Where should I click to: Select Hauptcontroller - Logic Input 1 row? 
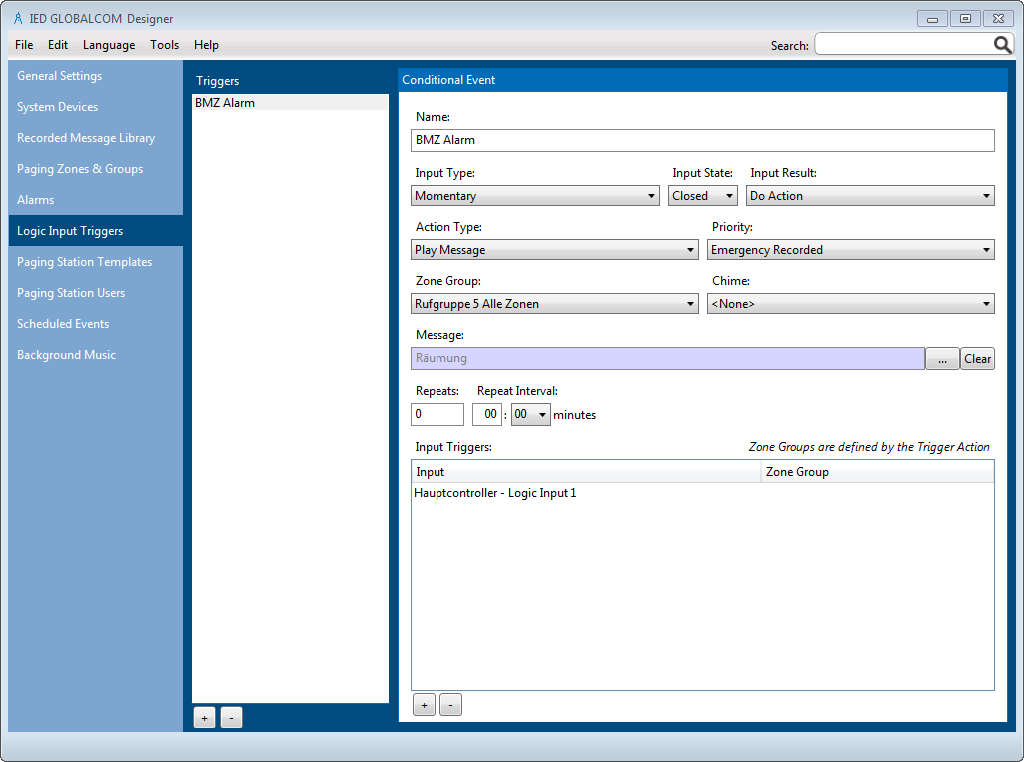click(x=496, y=493)
